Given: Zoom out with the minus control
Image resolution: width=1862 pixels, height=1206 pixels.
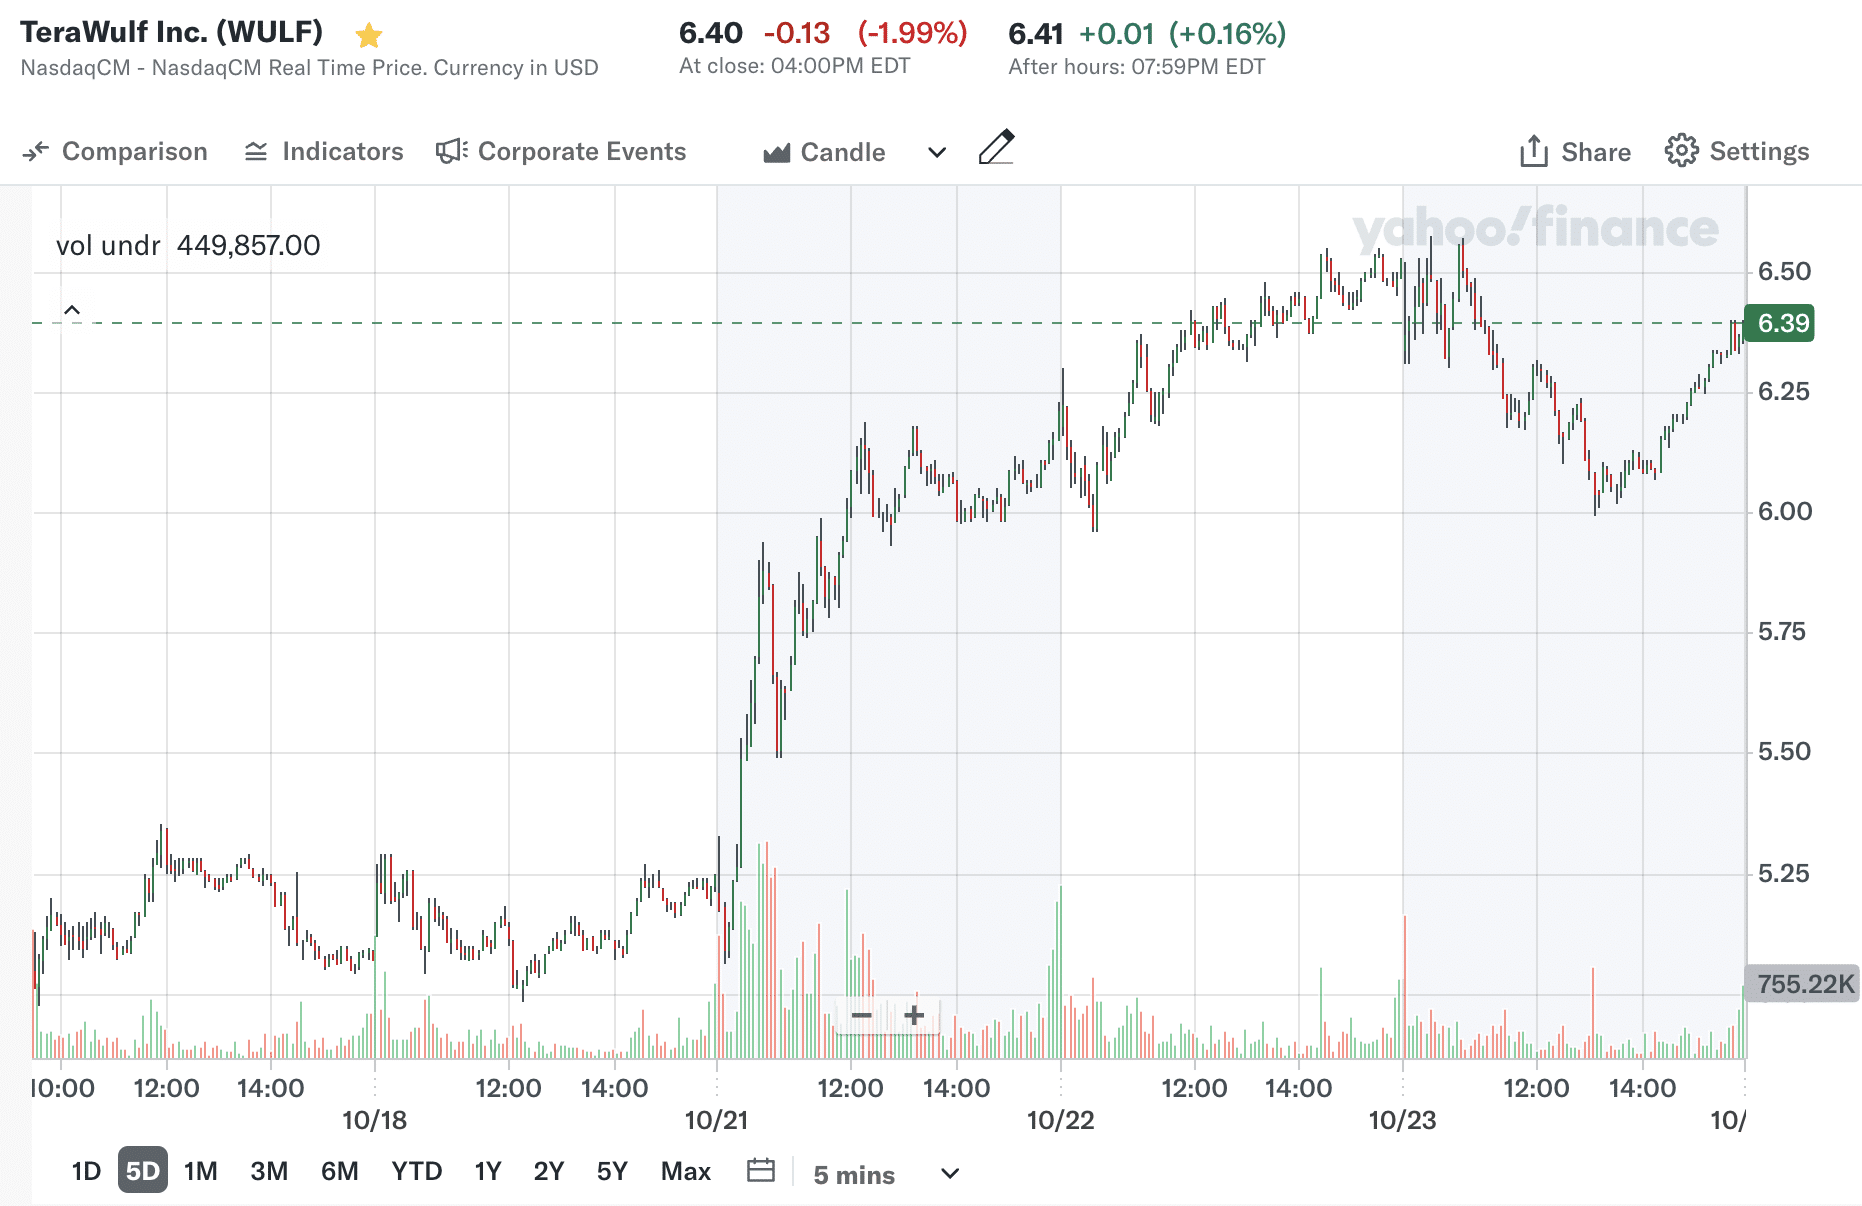Looking at the screenshot, I should click(862, 1015).
